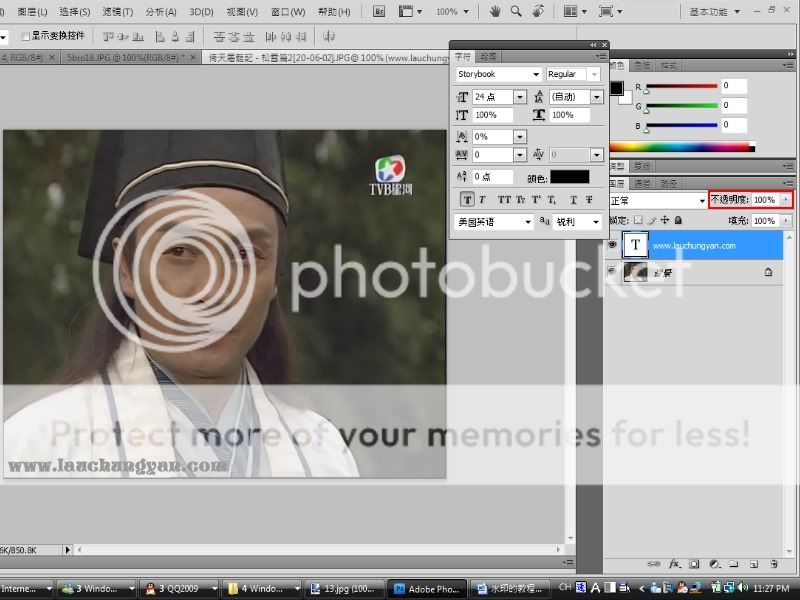
Task: Open the 0% scaling dropdown arrow
Action: pos(520,137)
